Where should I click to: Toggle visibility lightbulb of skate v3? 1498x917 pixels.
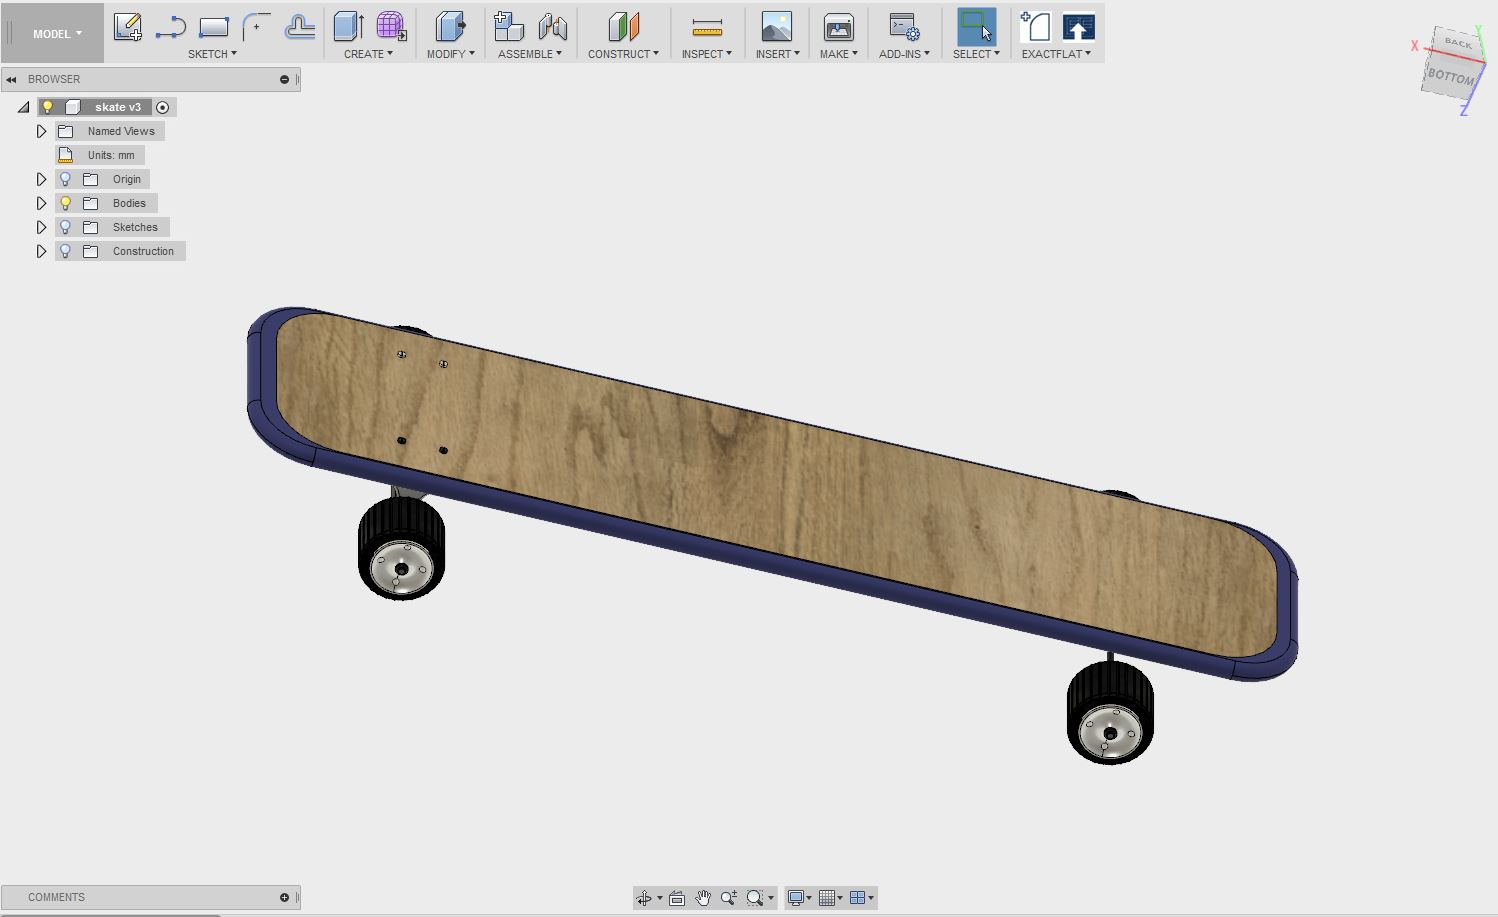click(47, 107)
